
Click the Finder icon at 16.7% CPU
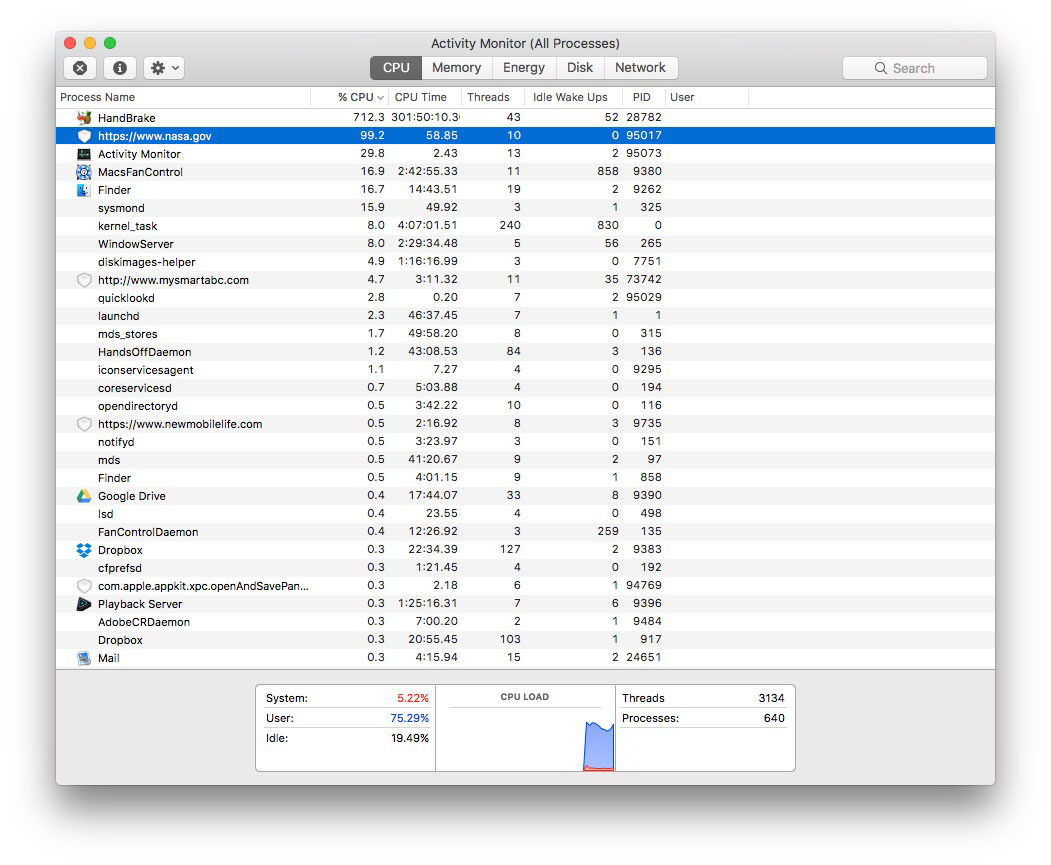coord(84,190)
